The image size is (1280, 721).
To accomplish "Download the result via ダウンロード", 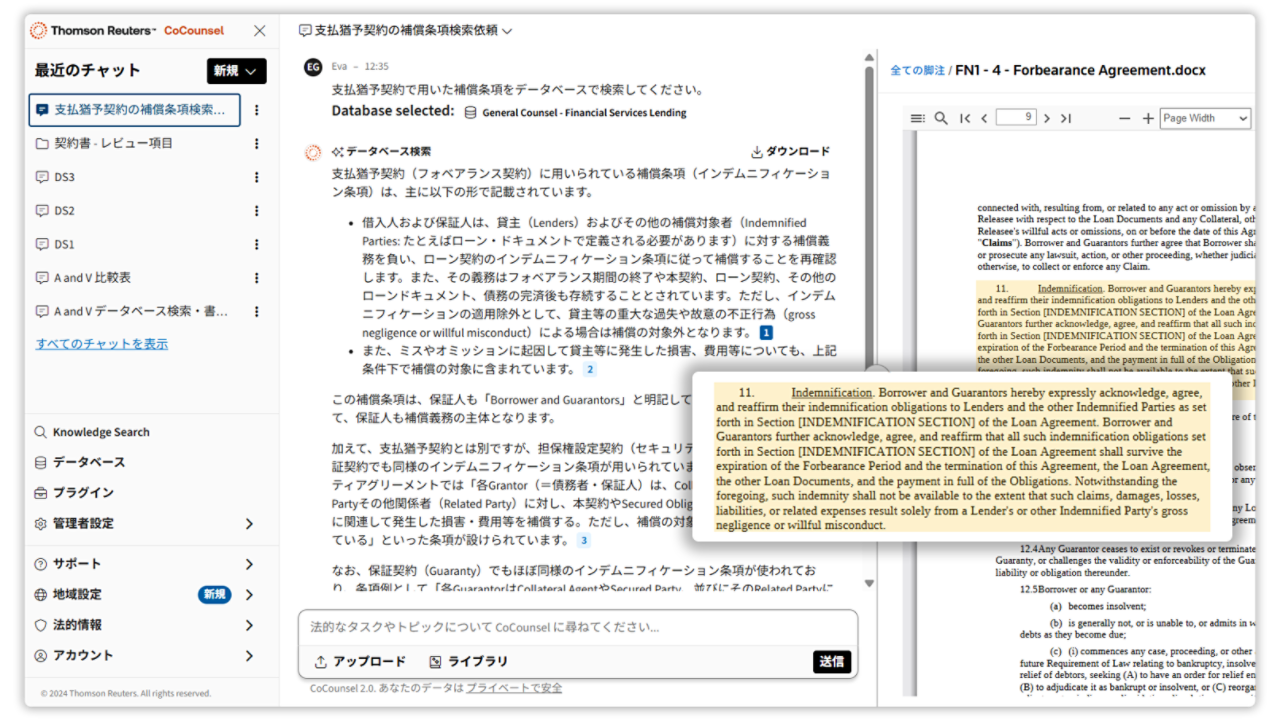I will click(790, 152).
